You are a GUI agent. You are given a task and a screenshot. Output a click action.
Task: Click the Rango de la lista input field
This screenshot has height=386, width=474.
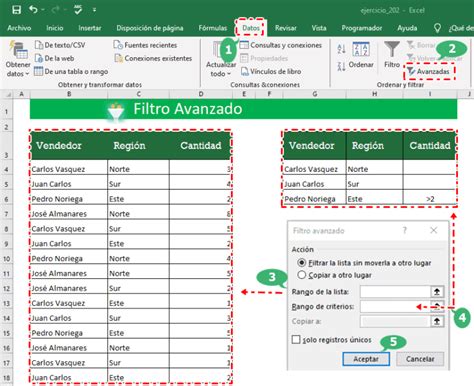click(395, 292)
